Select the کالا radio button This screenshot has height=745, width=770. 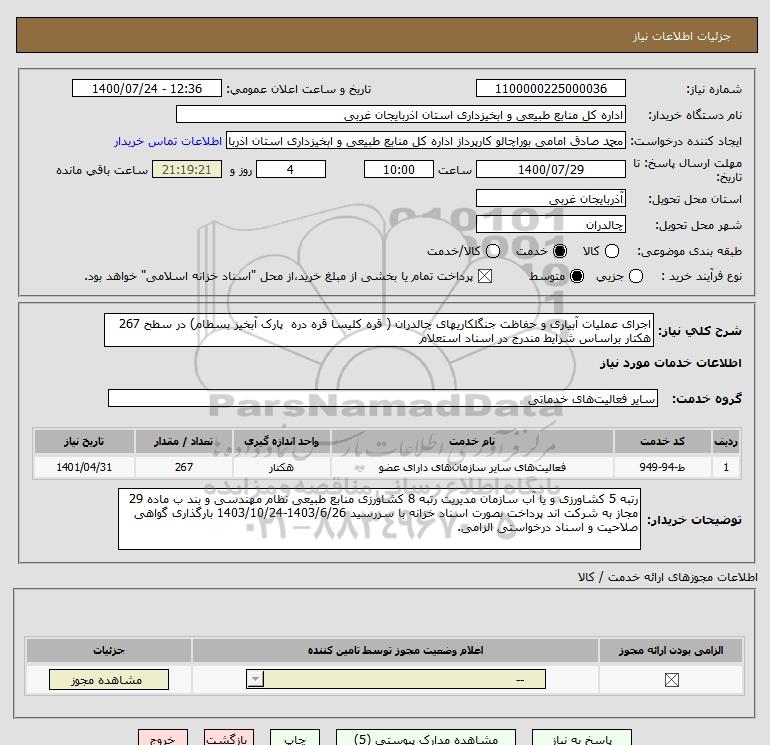(x=612, y=251)
